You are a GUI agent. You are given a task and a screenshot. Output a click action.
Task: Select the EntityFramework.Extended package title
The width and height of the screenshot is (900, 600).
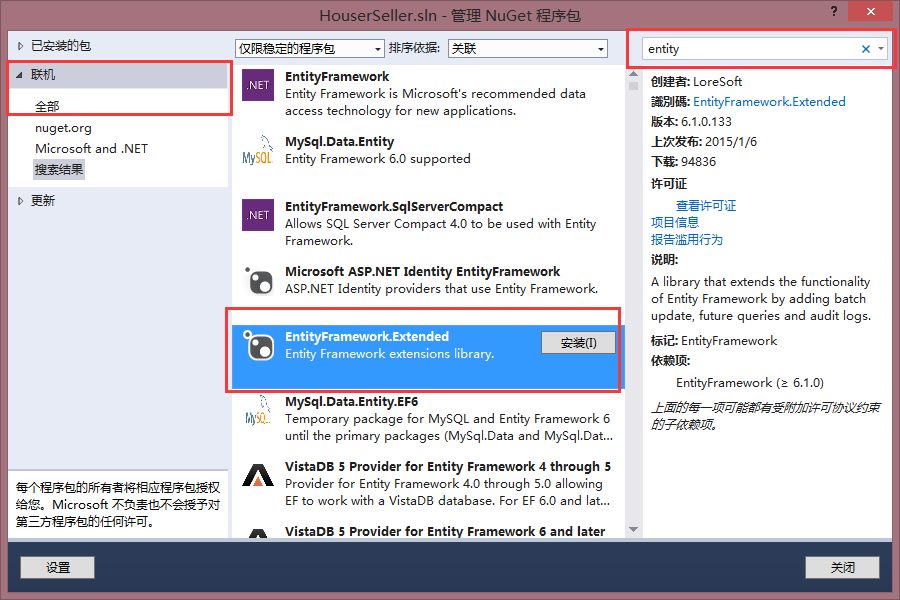[367, 336]
